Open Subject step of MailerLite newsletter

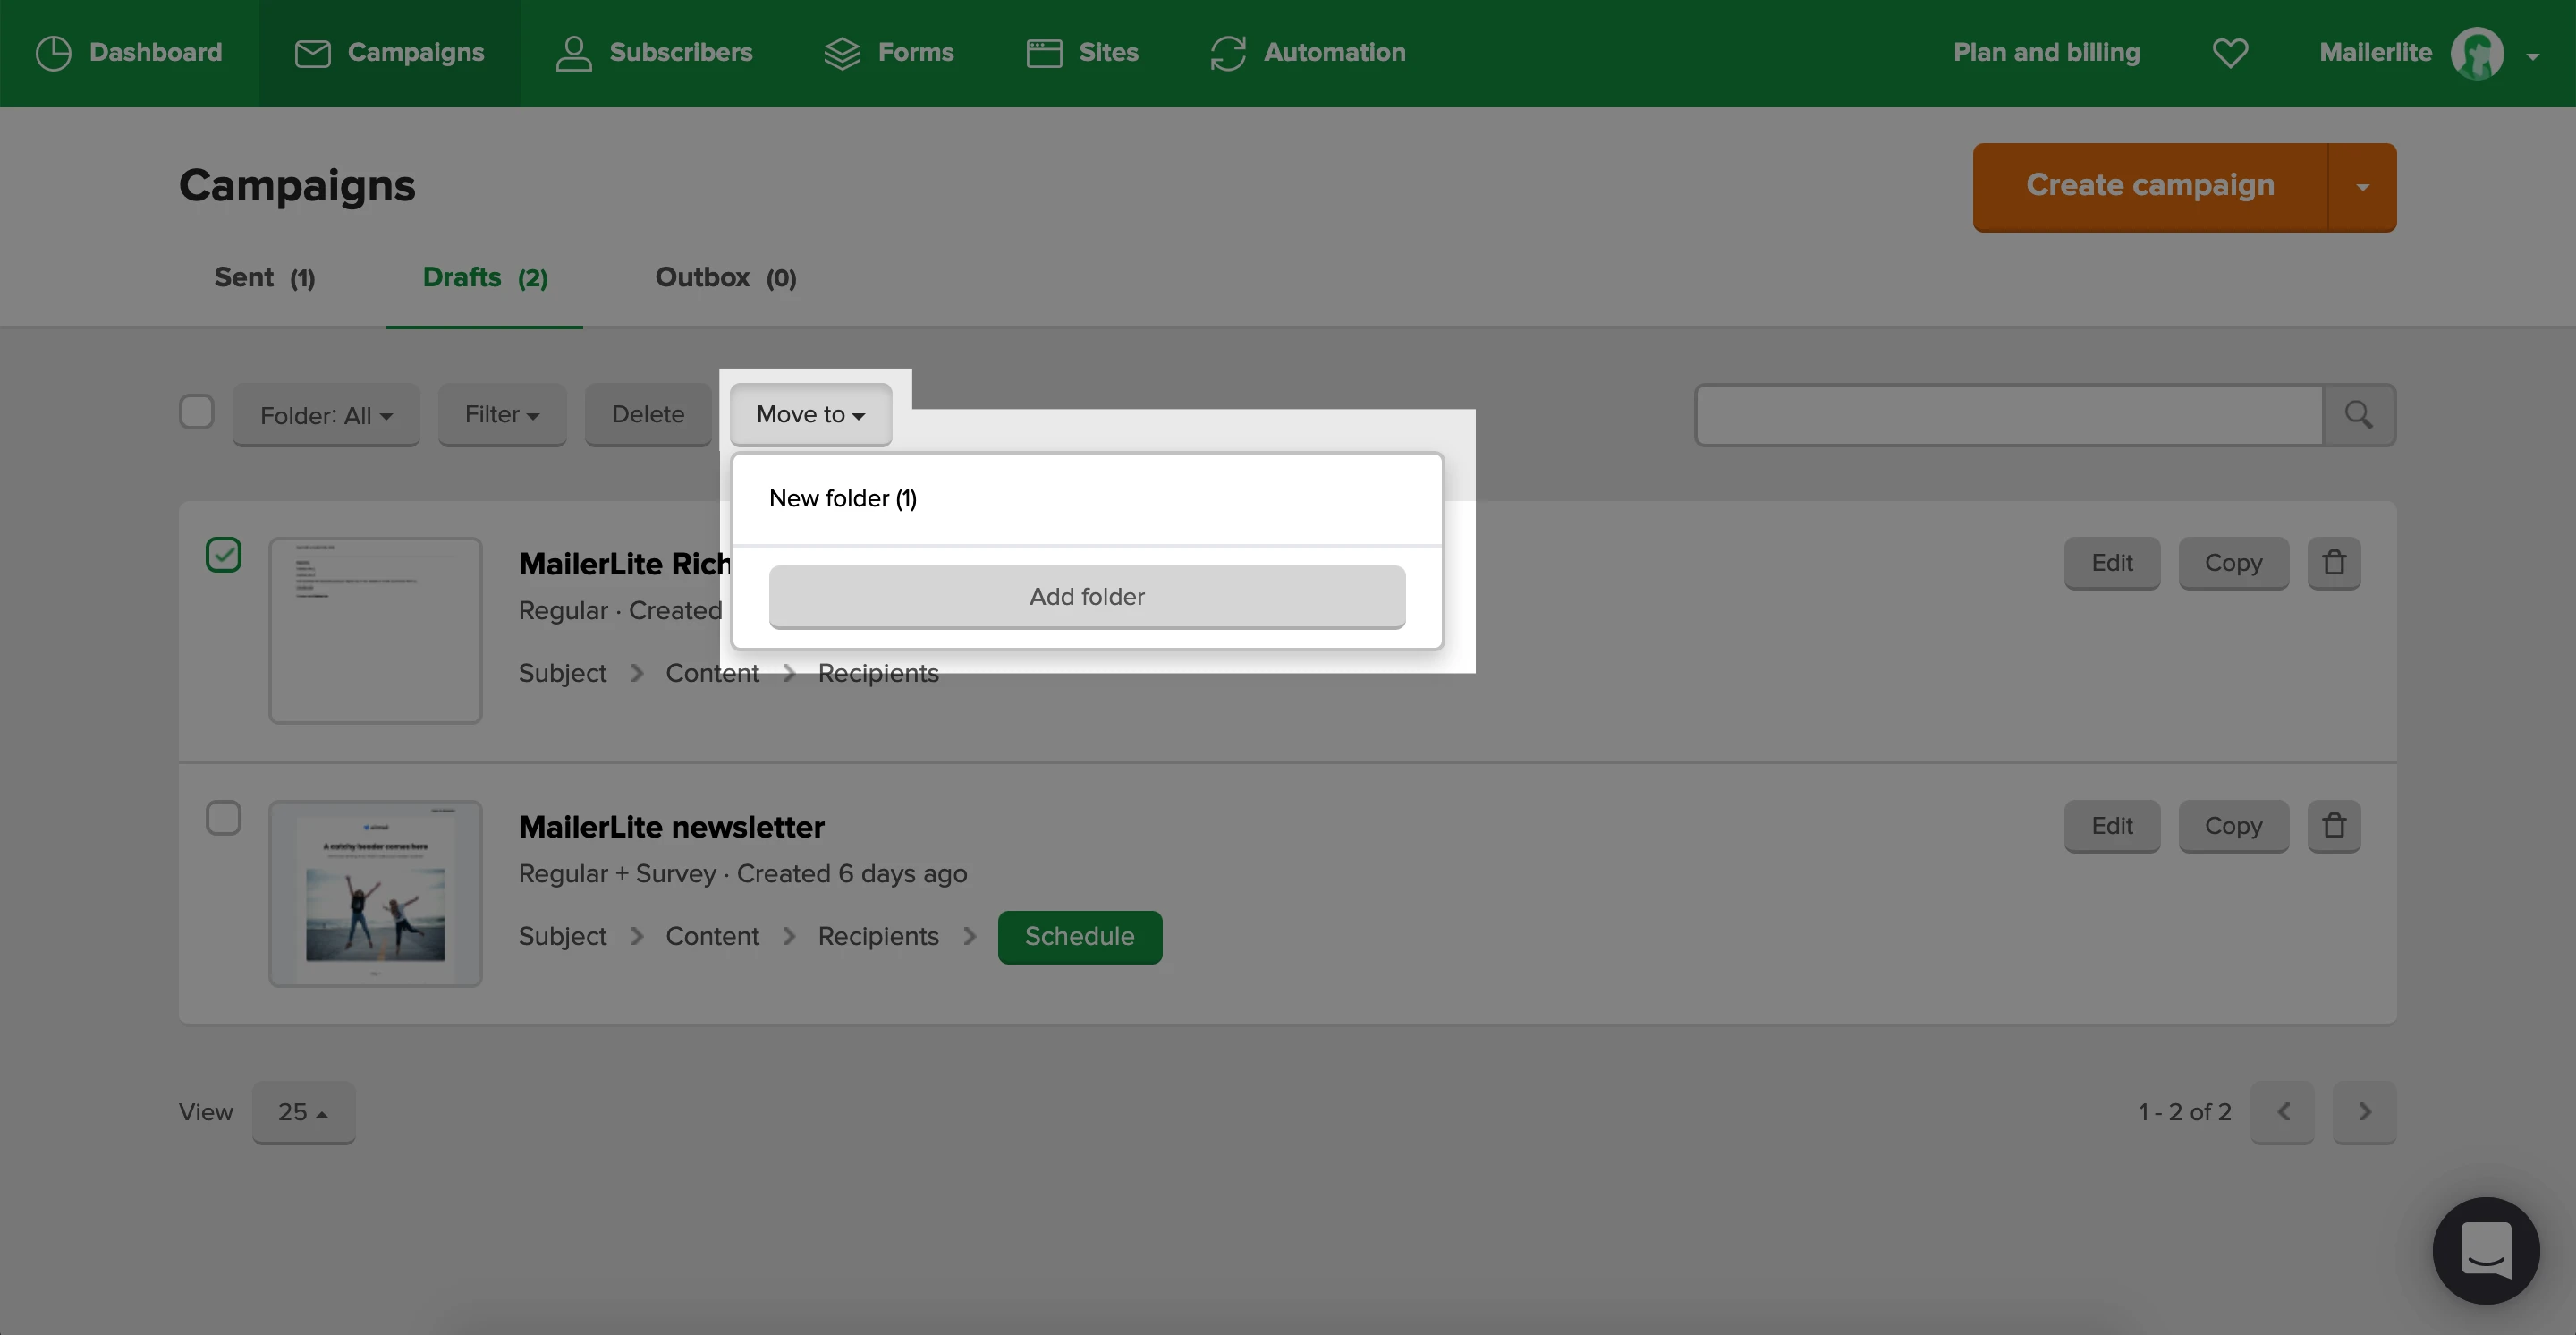tap(563, 936)
